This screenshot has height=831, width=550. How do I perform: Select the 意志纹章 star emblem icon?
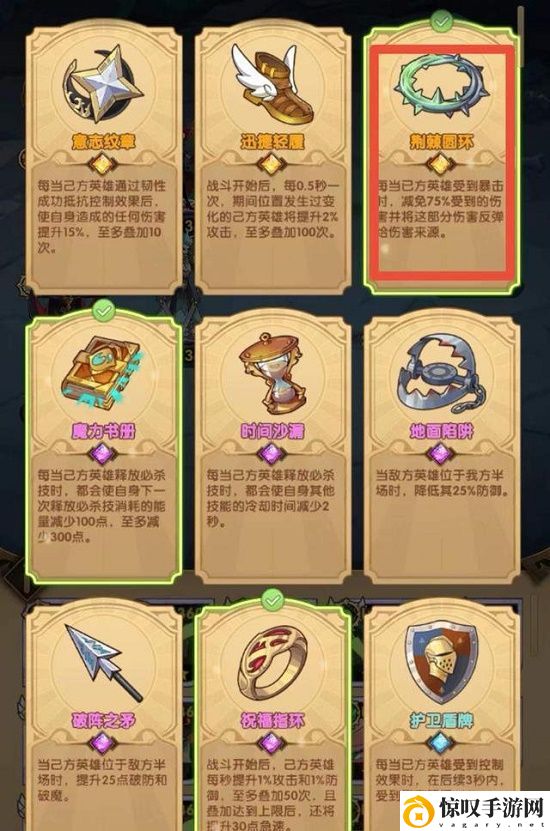pos(103,85)
